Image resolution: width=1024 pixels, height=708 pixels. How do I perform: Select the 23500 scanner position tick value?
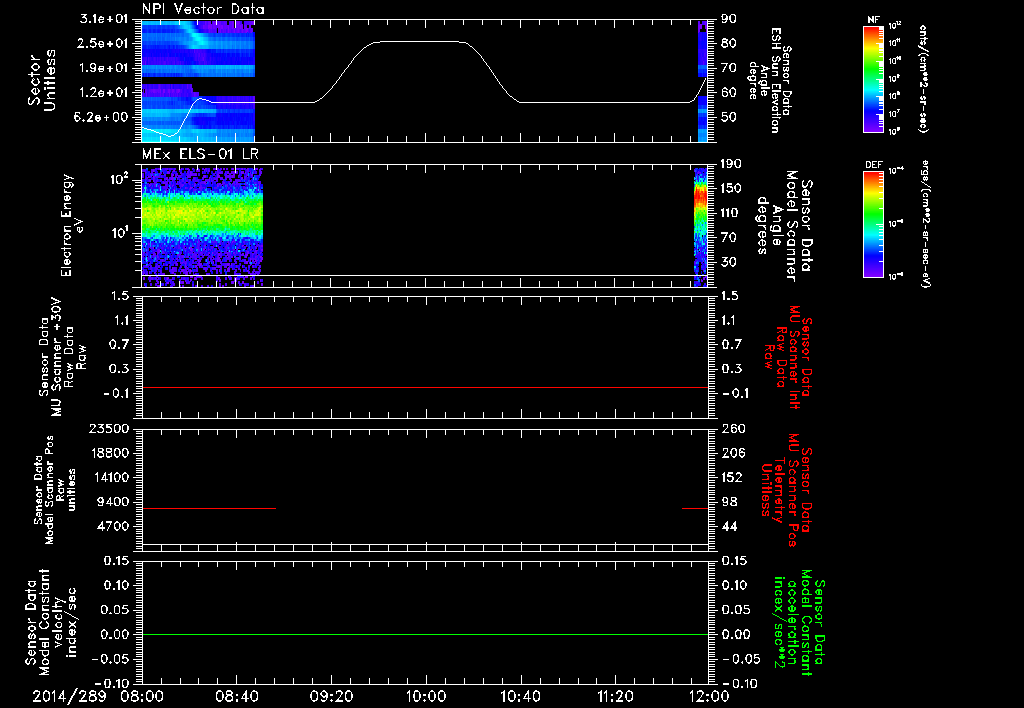click(x=109, y=428)
